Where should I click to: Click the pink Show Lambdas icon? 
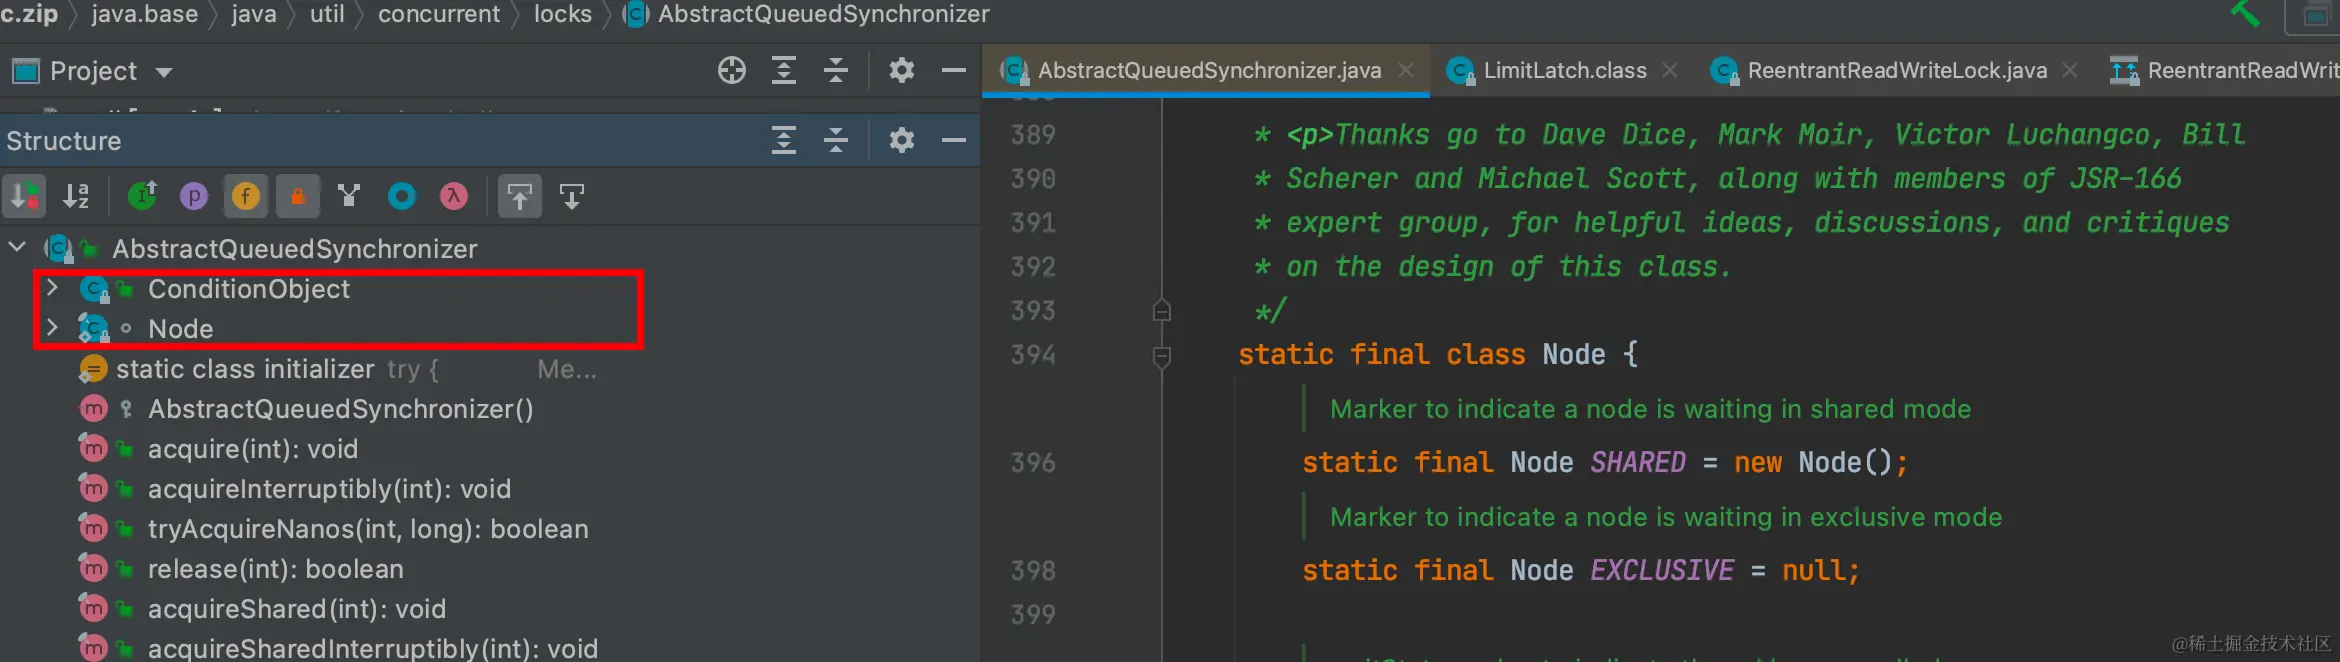(454, 196)
